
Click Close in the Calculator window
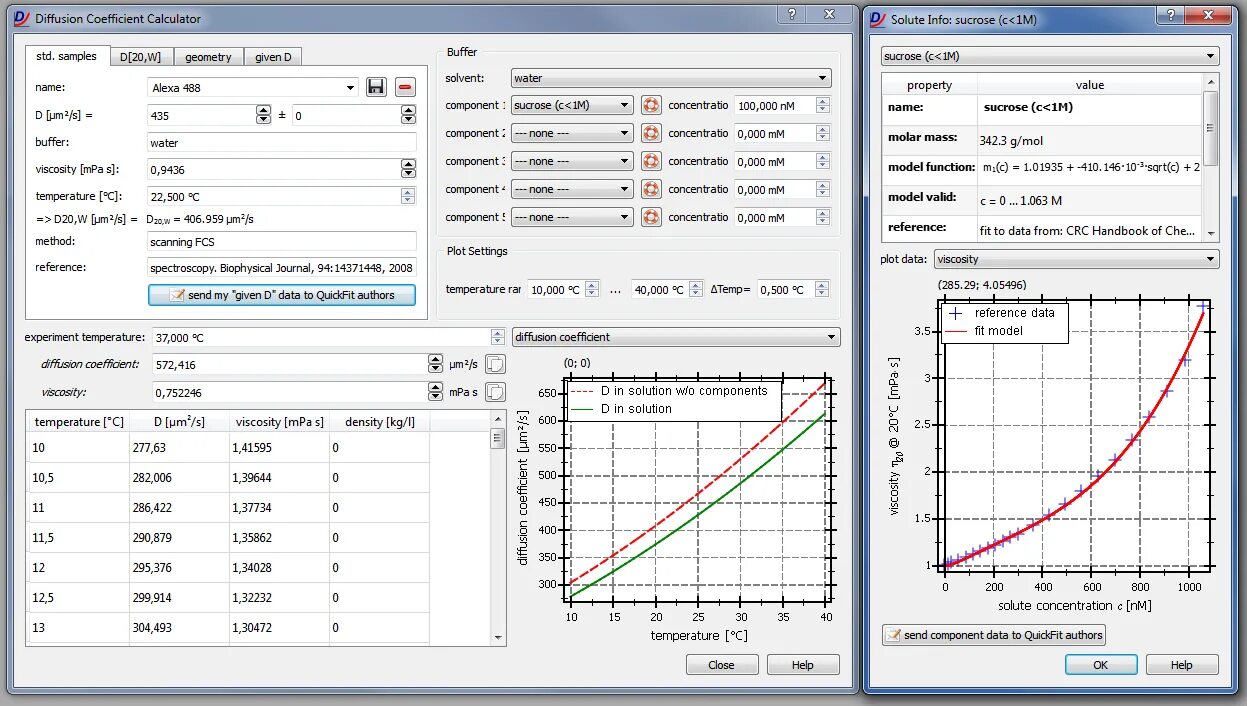click(x=721, y=665)
